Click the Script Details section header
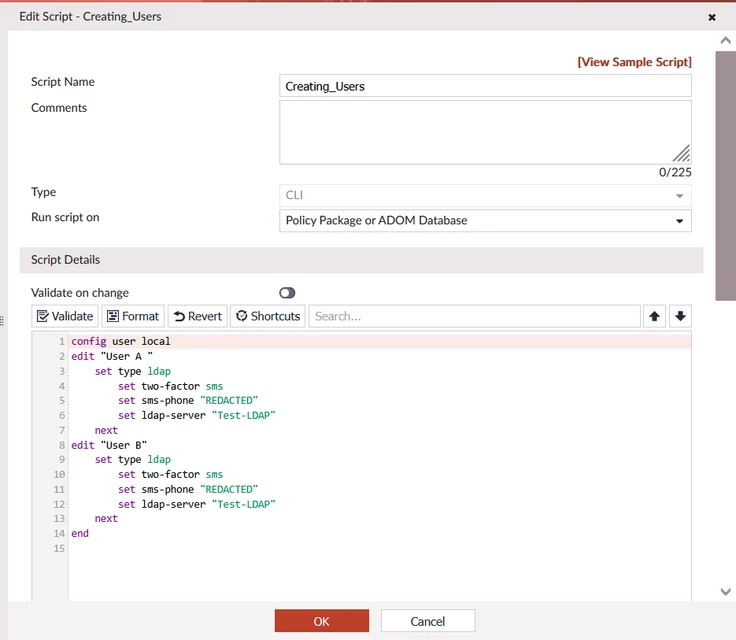This screenshot has width=736, height=640. [361, 260]
